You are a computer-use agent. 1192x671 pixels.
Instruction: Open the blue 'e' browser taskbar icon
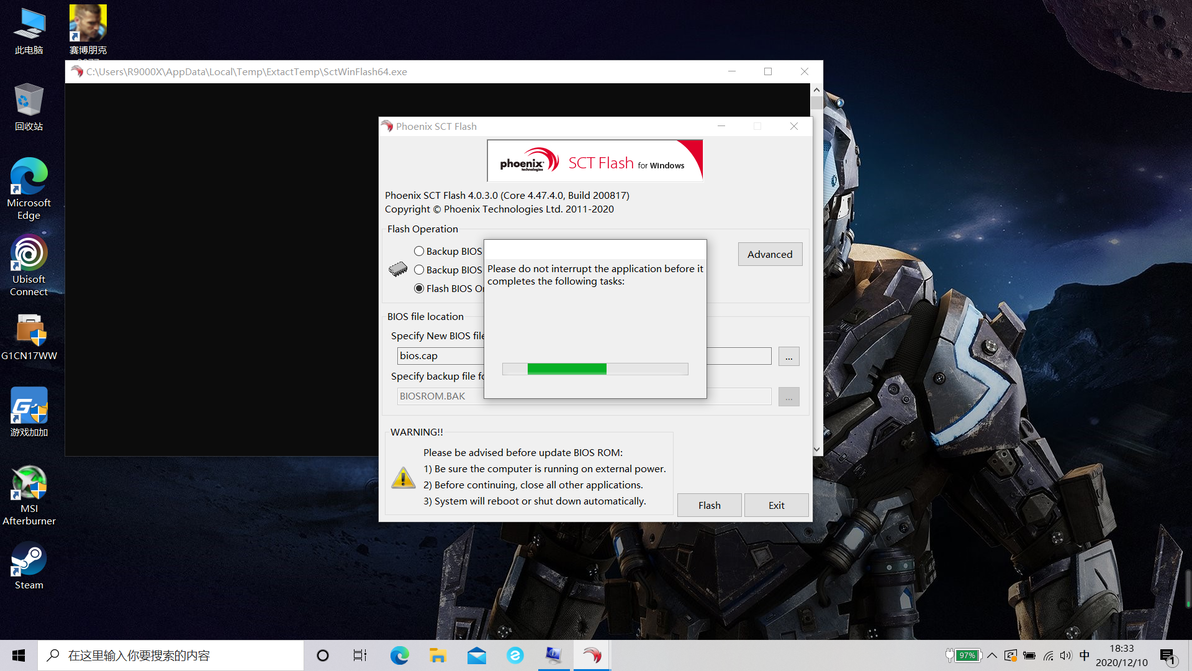[x=515, y=655]
